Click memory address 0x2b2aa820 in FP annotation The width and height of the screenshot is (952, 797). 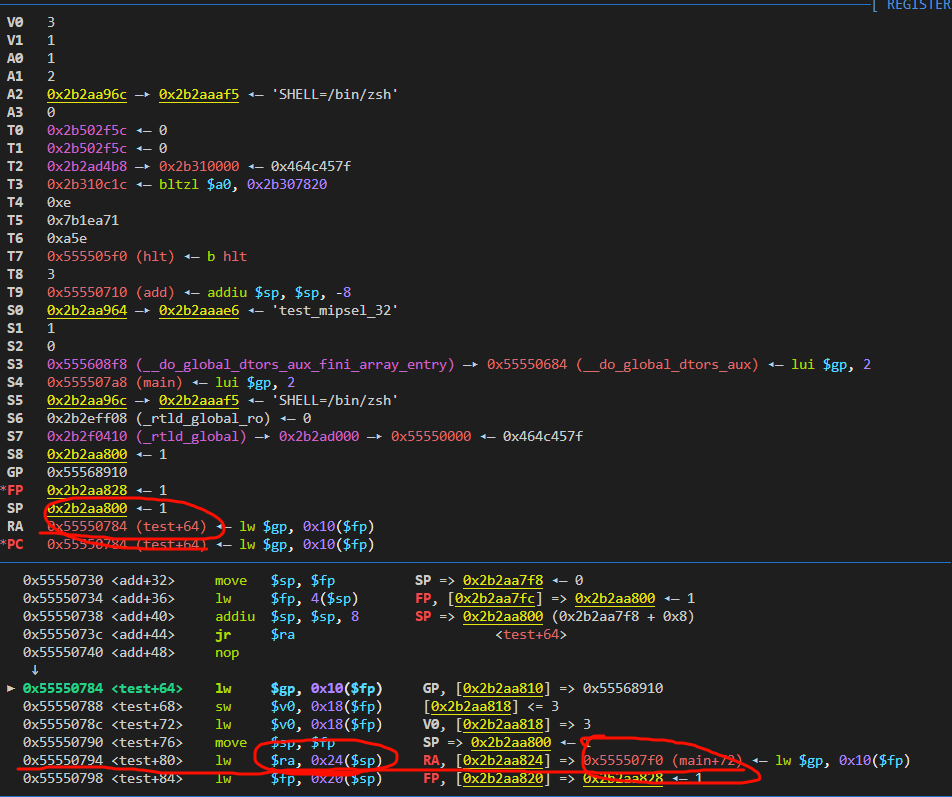pos(503,778)
